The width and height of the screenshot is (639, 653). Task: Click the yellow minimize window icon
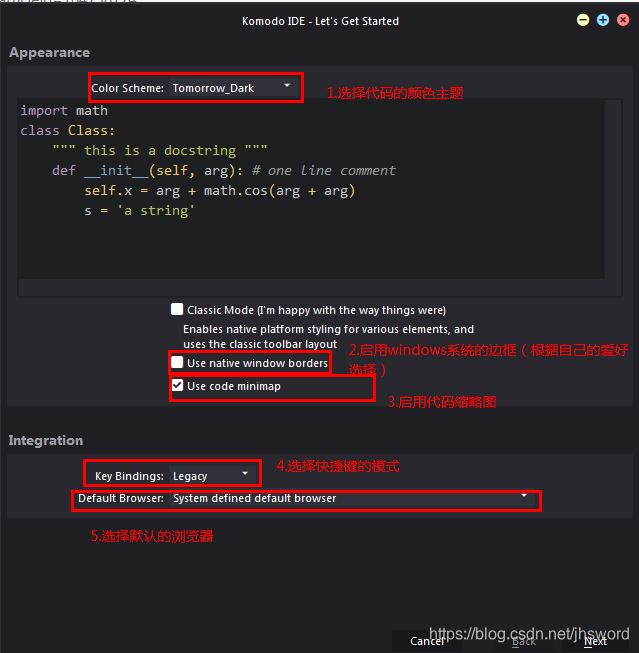pyautogui.click(x=583, y=20)
